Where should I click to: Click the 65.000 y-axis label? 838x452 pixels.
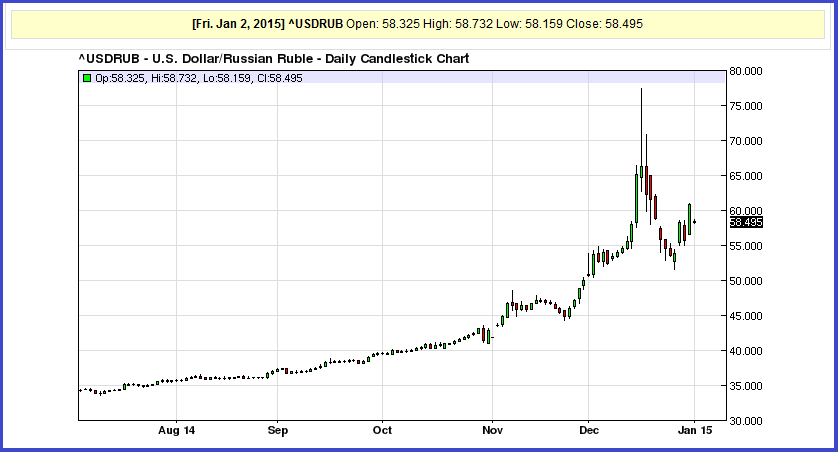[746, 176]
